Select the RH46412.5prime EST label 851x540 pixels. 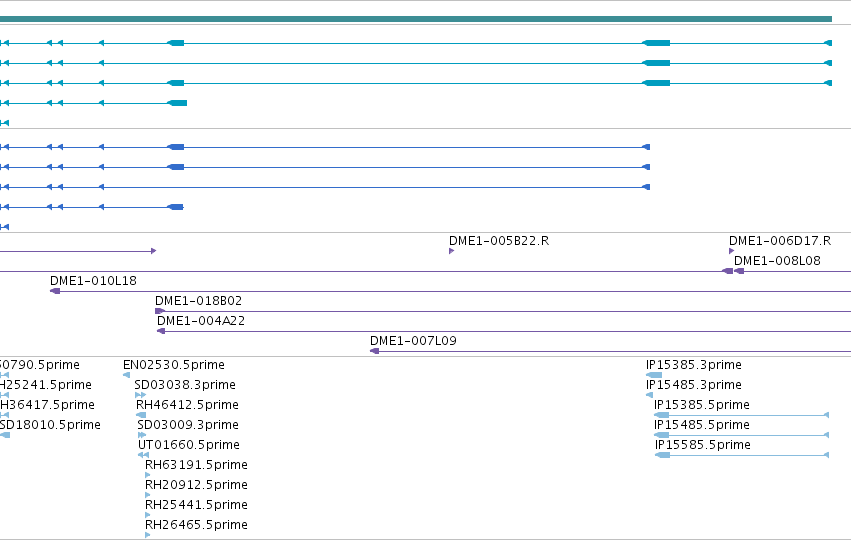[x=187, y=405]
